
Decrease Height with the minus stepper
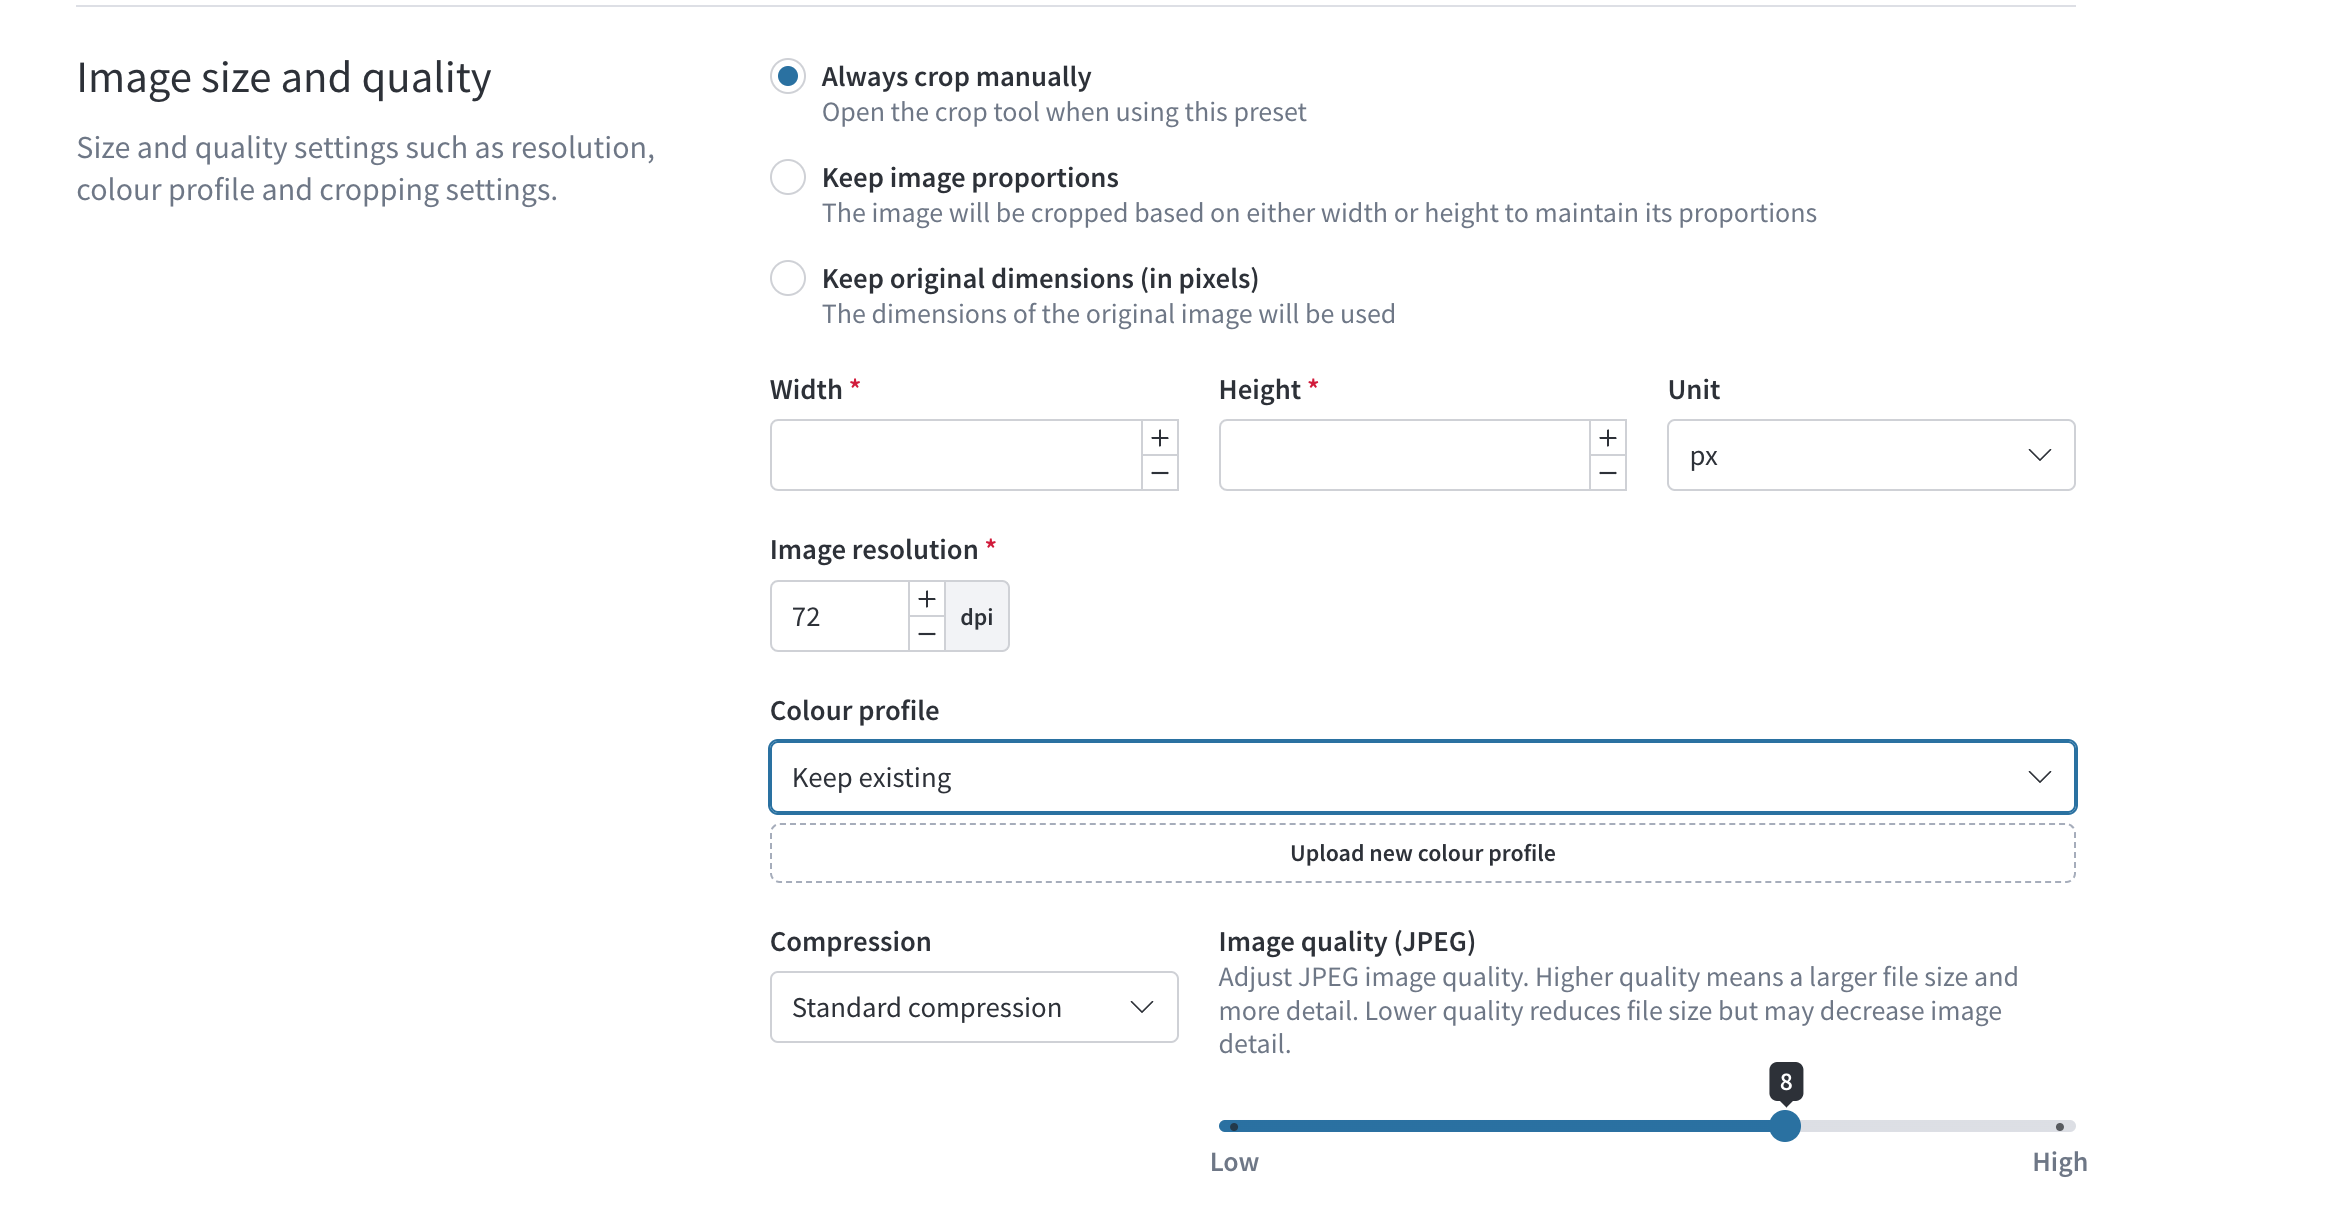pos(1608,473)
